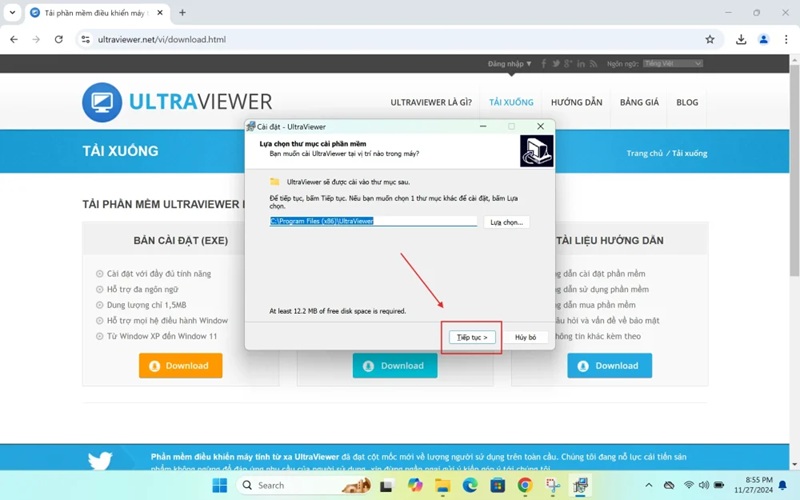Image resolution: width=800 pixels, height=500 pixels.
Task: Click the orange Download button
Action: 181,366
